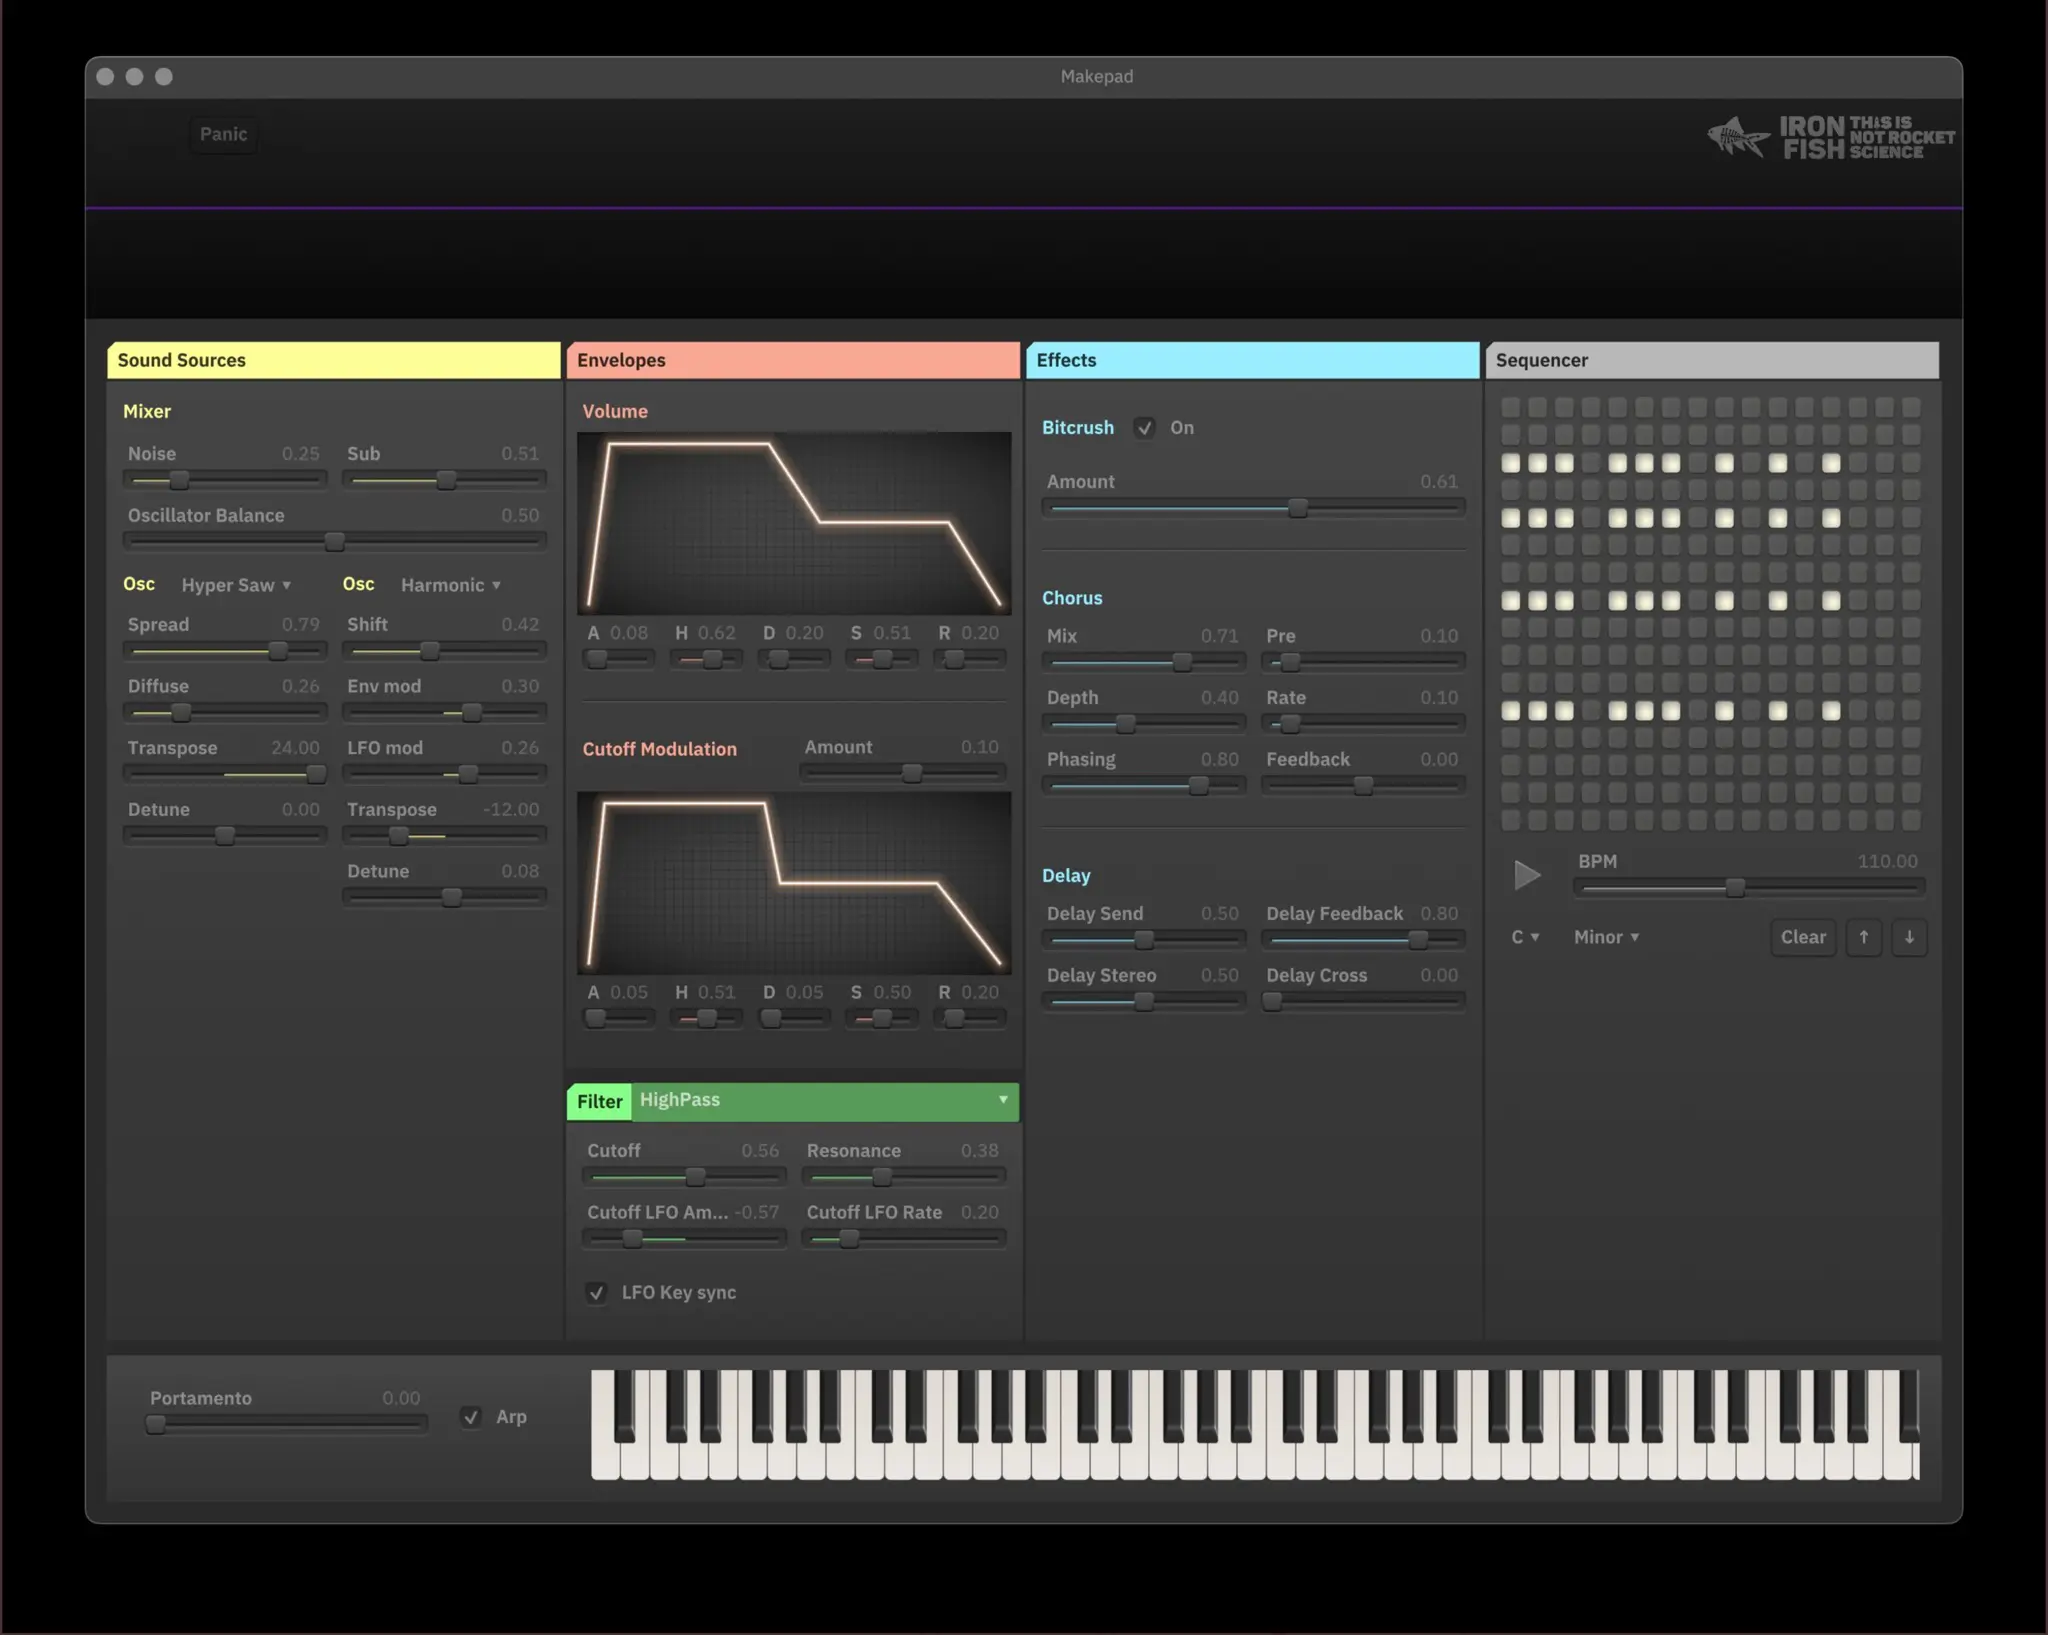Toggle first top-left sequencer grid cell
This screenshot has width=2048, height=1635.
(x=1510, y=407)
